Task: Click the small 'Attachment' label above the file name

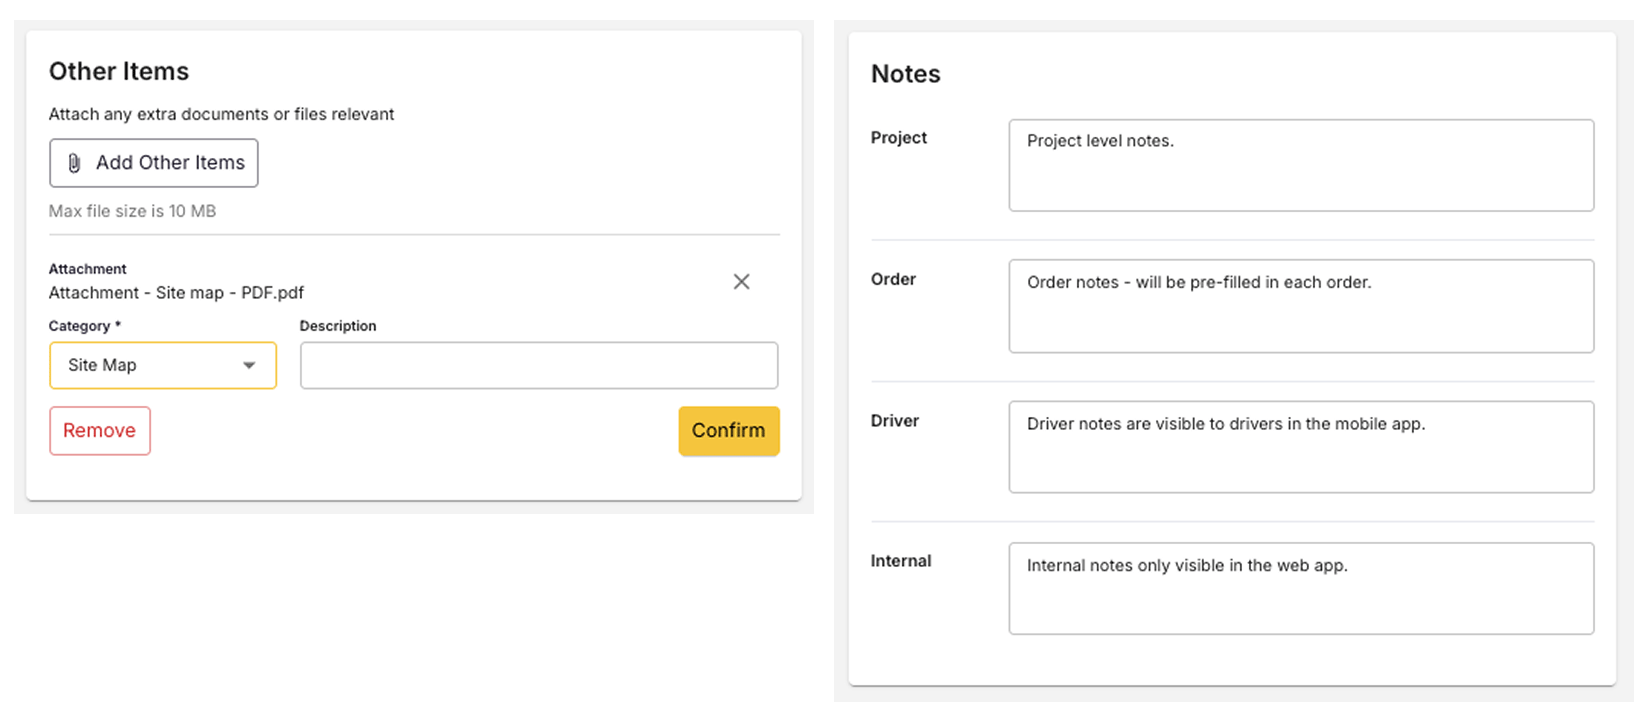Action: [x=88, y=269]
